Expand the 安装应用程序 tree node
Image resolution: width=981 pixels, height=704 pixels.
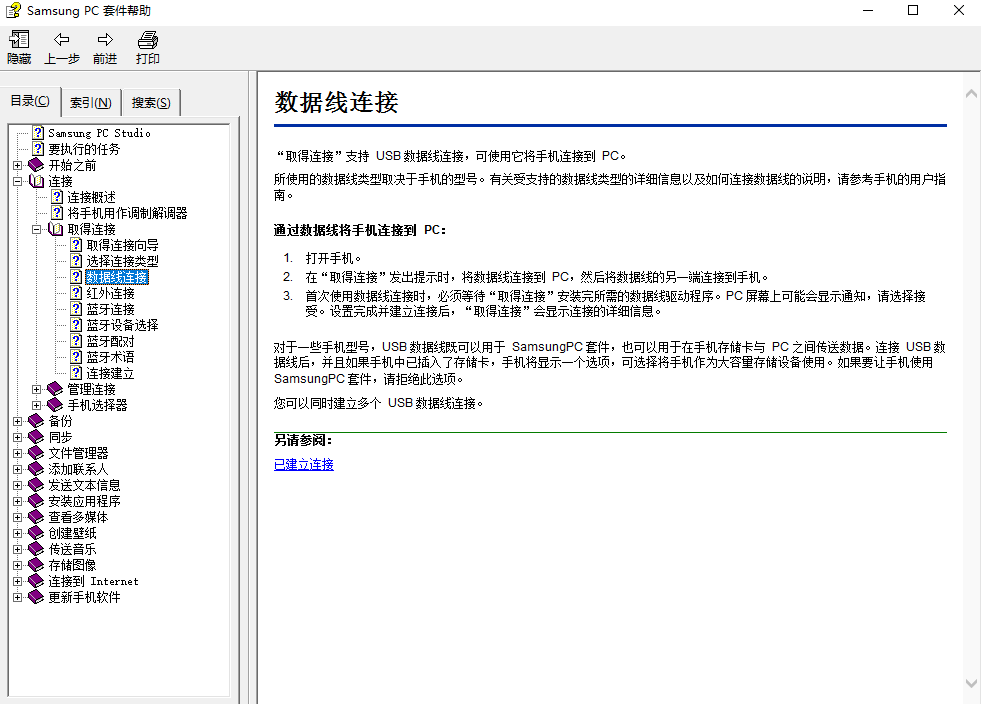pyautogui.click(x=18, y=501)
